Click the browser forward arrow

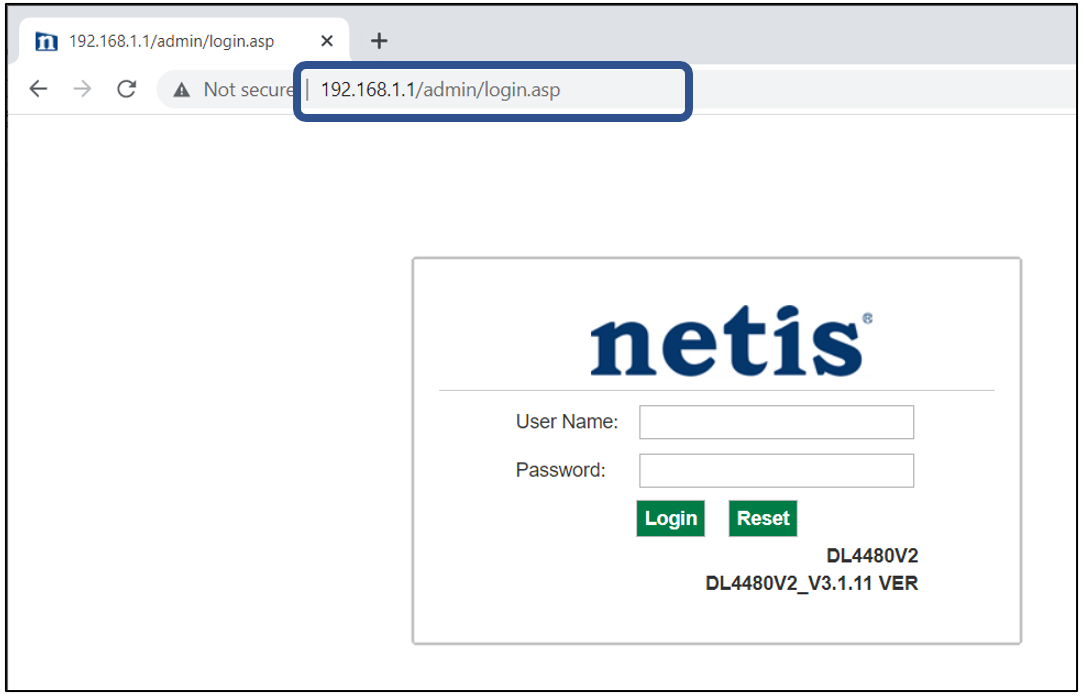pyautogui.click(x=82, y=89)
